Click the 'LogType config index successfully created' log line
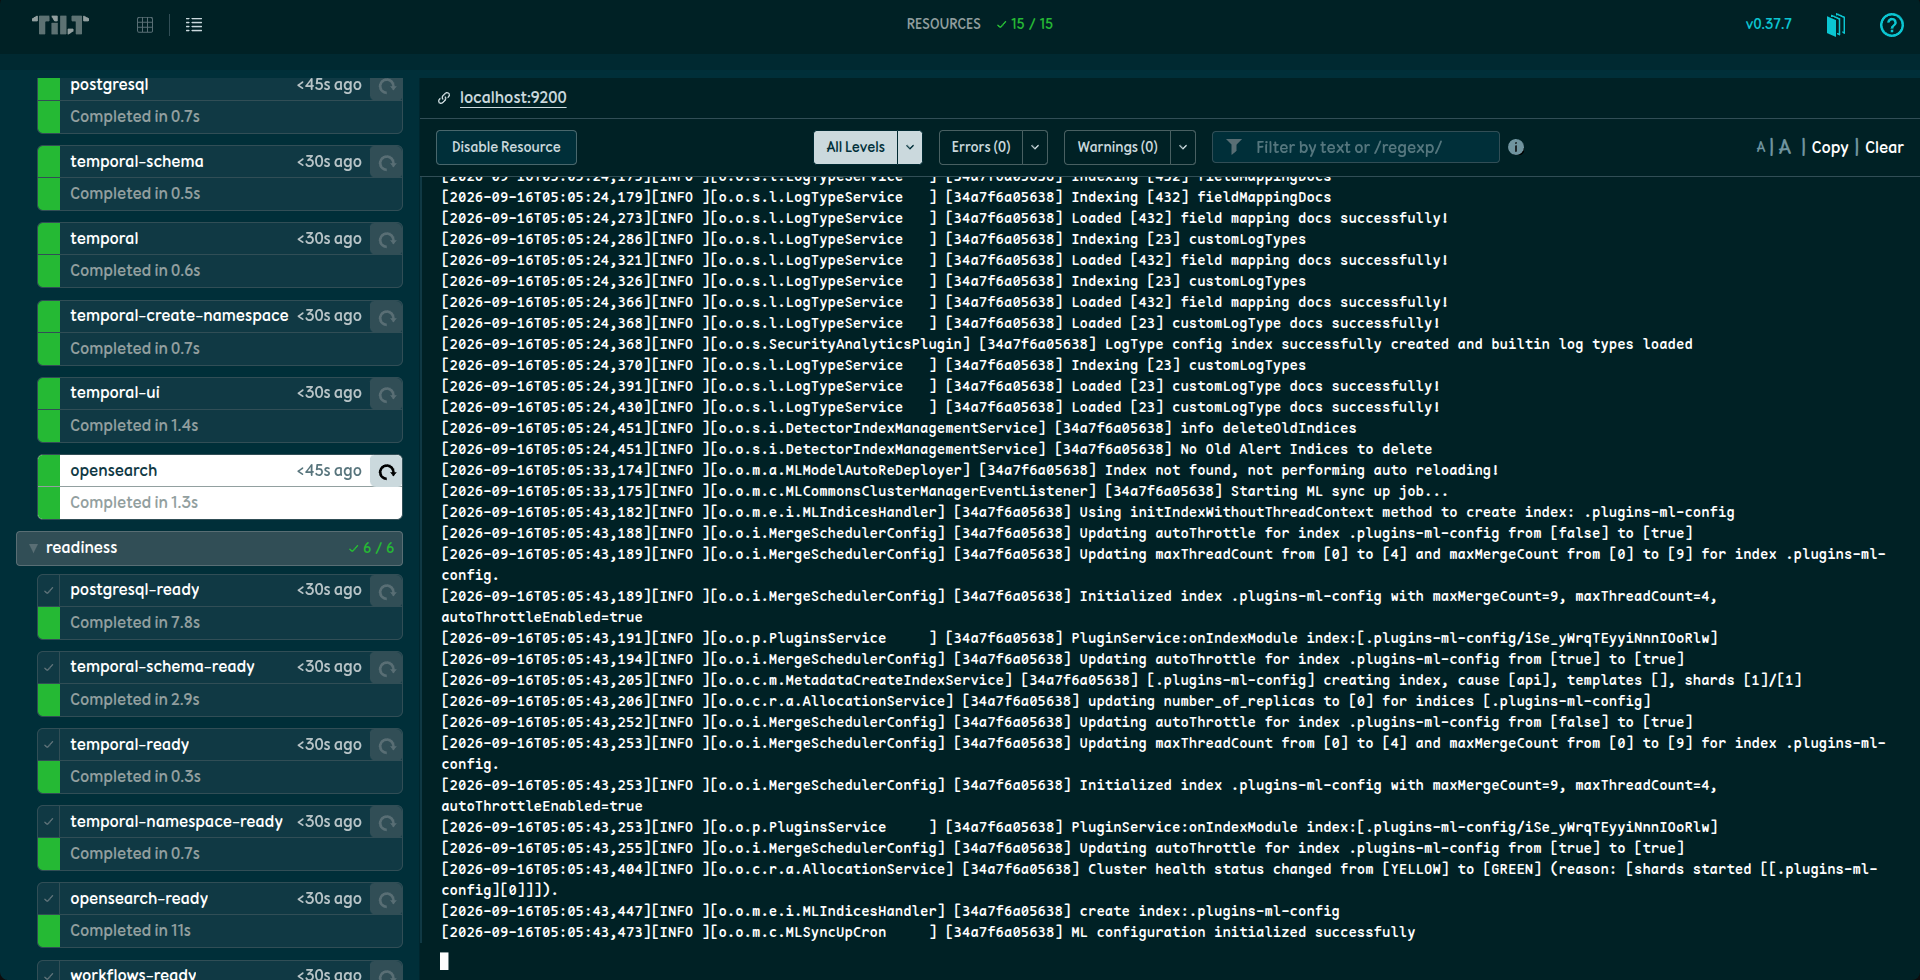The height and width of the screenshot is (980, 1920). [x=1067, y=344]
